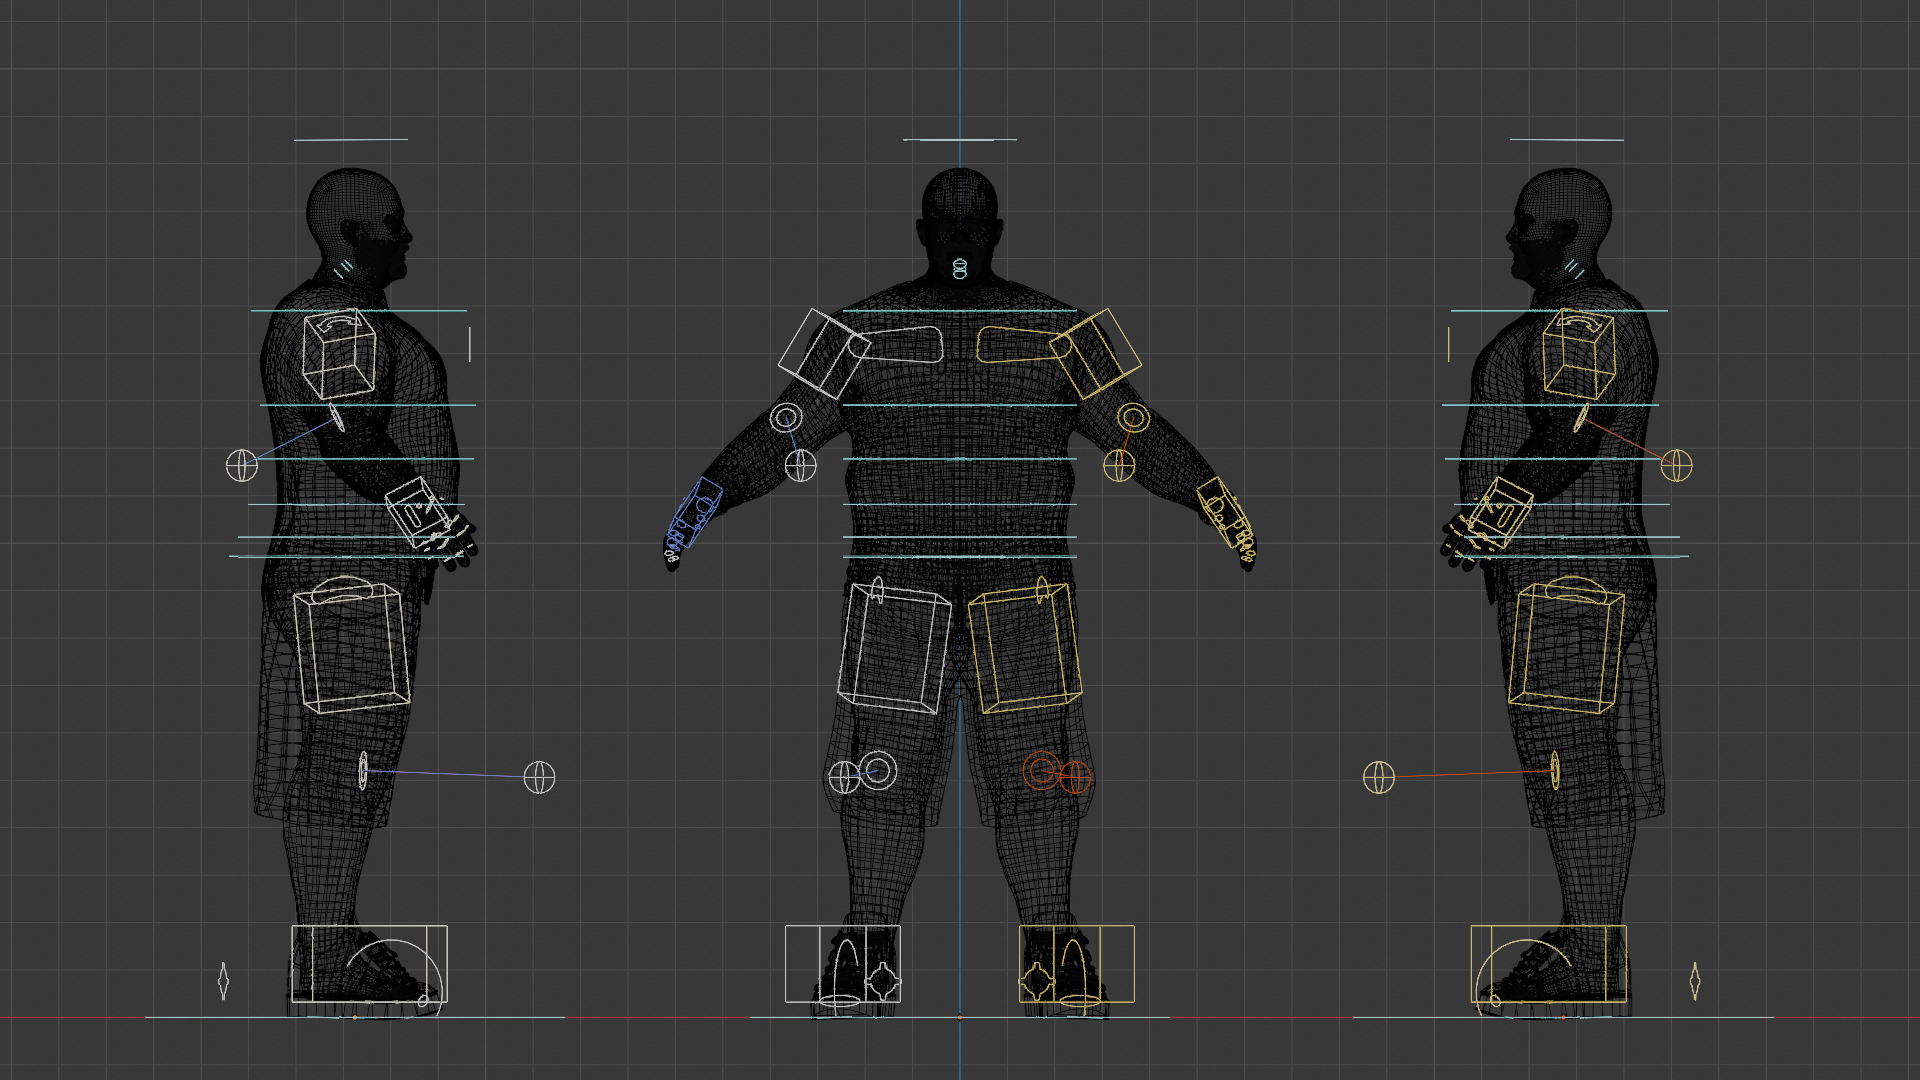Select head-top line control above left figure
The height and width of the screenshot is (1080, 1920).
[351, 140]
